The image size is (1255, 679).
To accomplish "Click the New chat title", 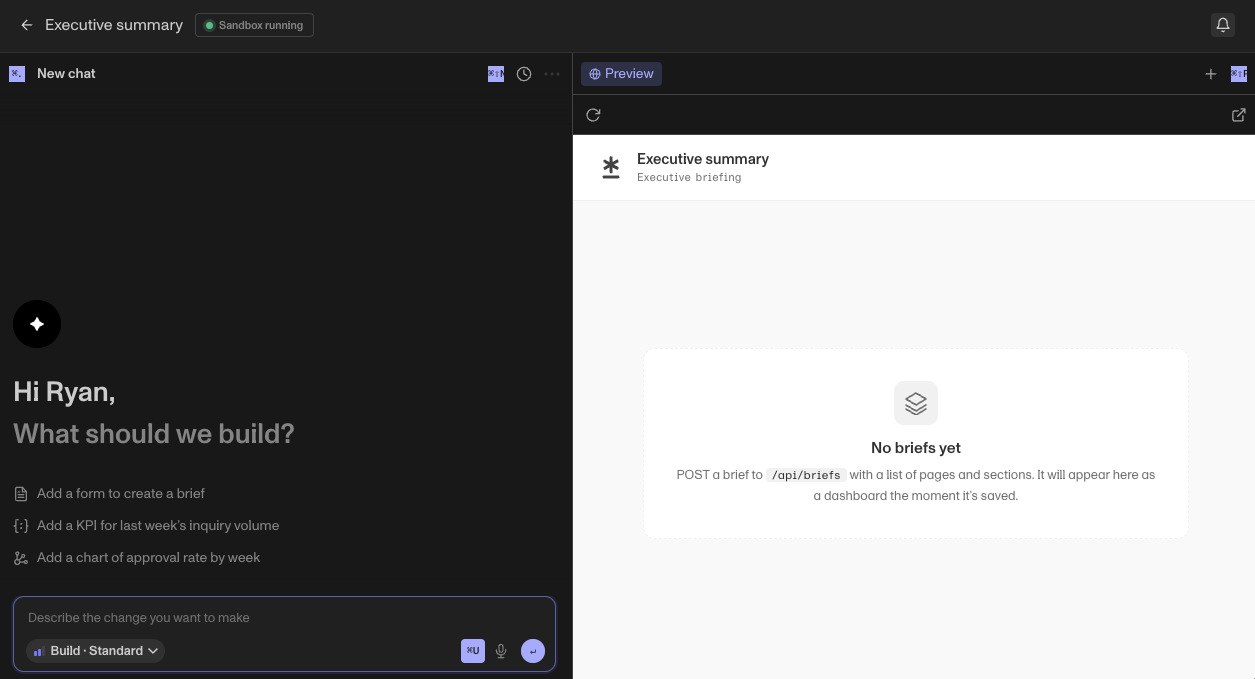I will click(x=66, y=74).
